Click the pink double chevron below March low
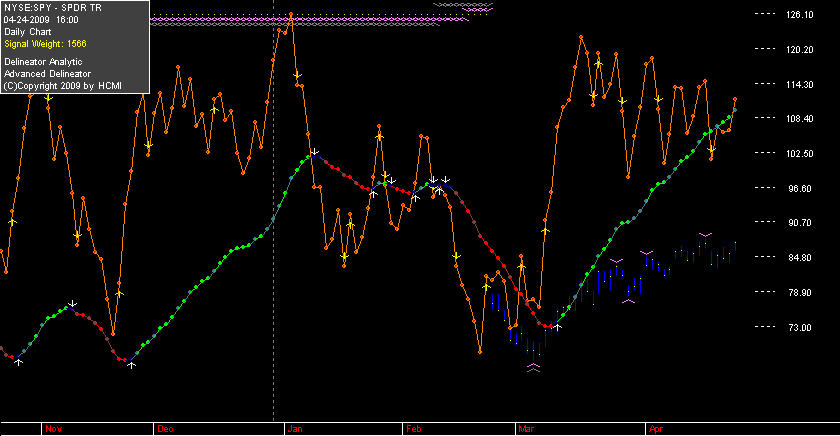840x436 pixels. (534, 367)
